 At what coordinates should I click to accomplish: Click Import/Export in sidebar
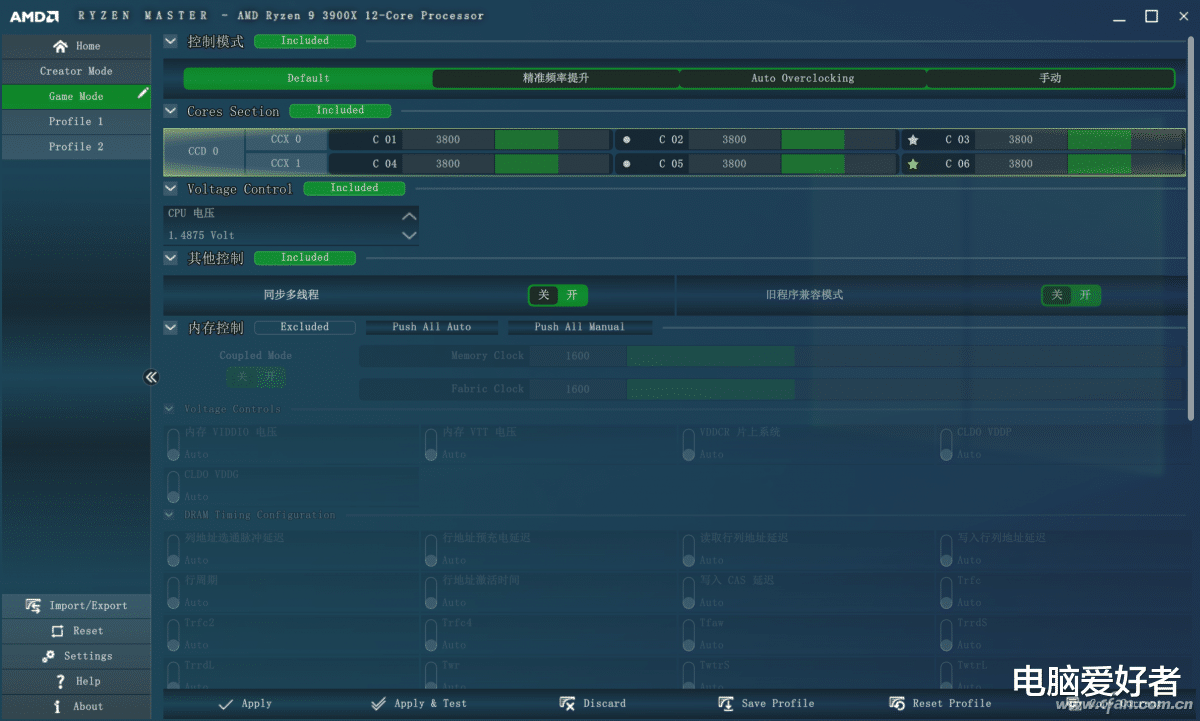pos(76,606)
